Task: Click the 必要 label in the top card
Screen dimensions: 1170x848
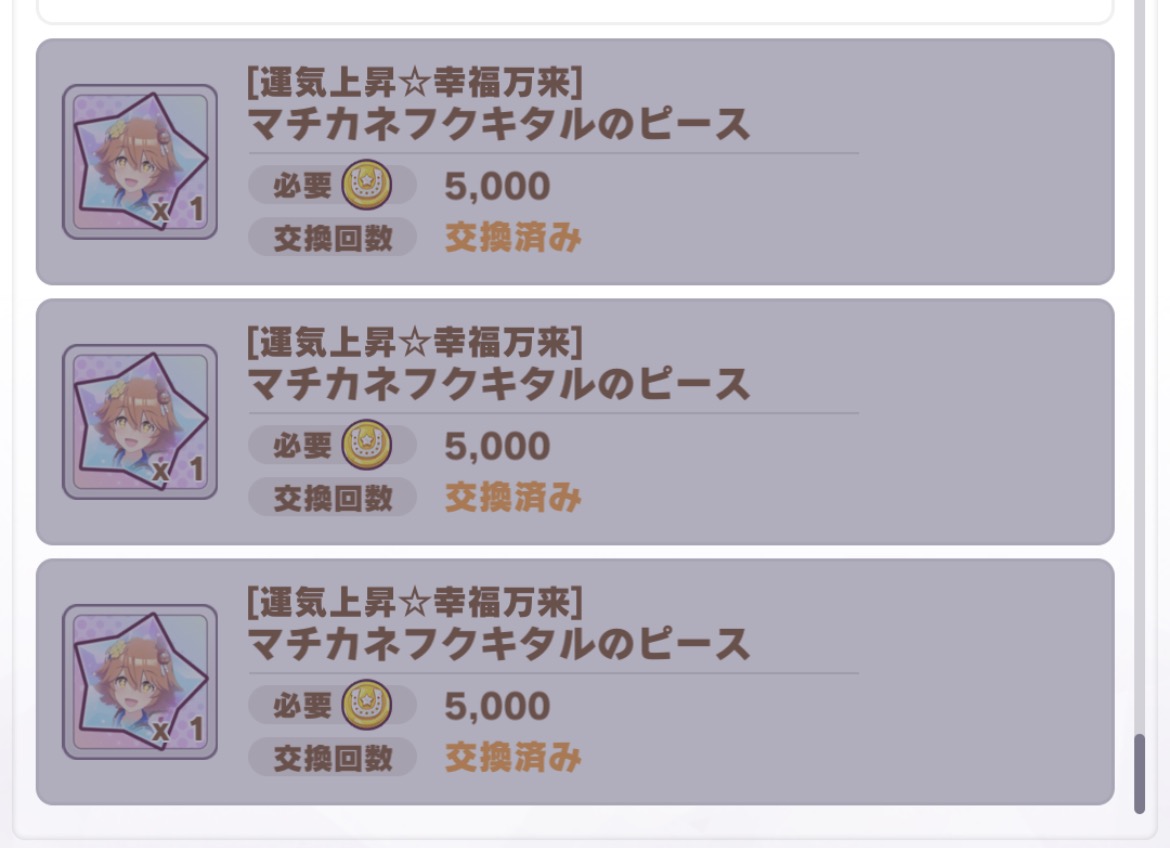Action: pos(301,186)
